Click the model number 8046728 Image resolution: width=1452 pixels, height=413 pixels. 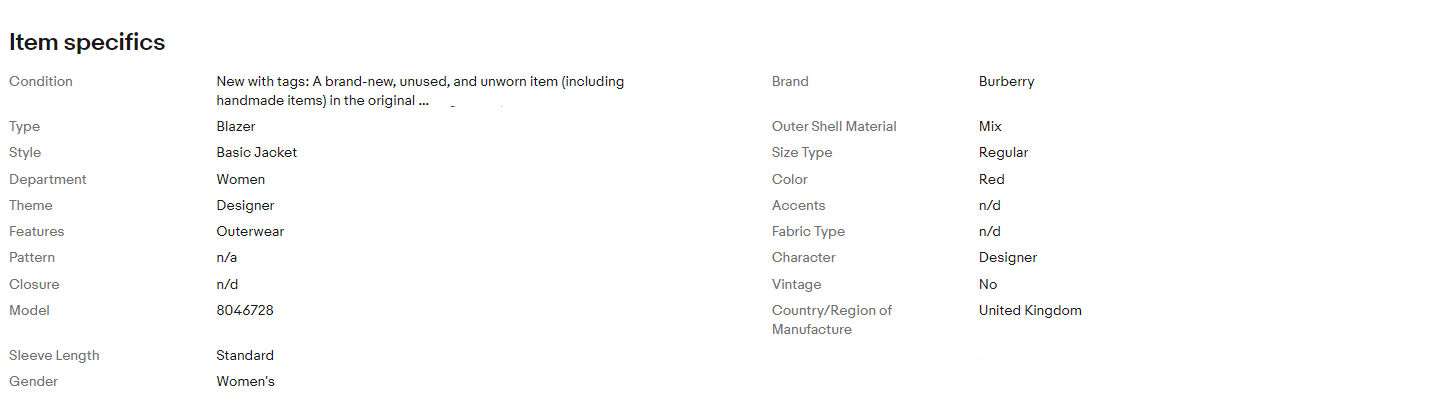[x=245, y=311]
